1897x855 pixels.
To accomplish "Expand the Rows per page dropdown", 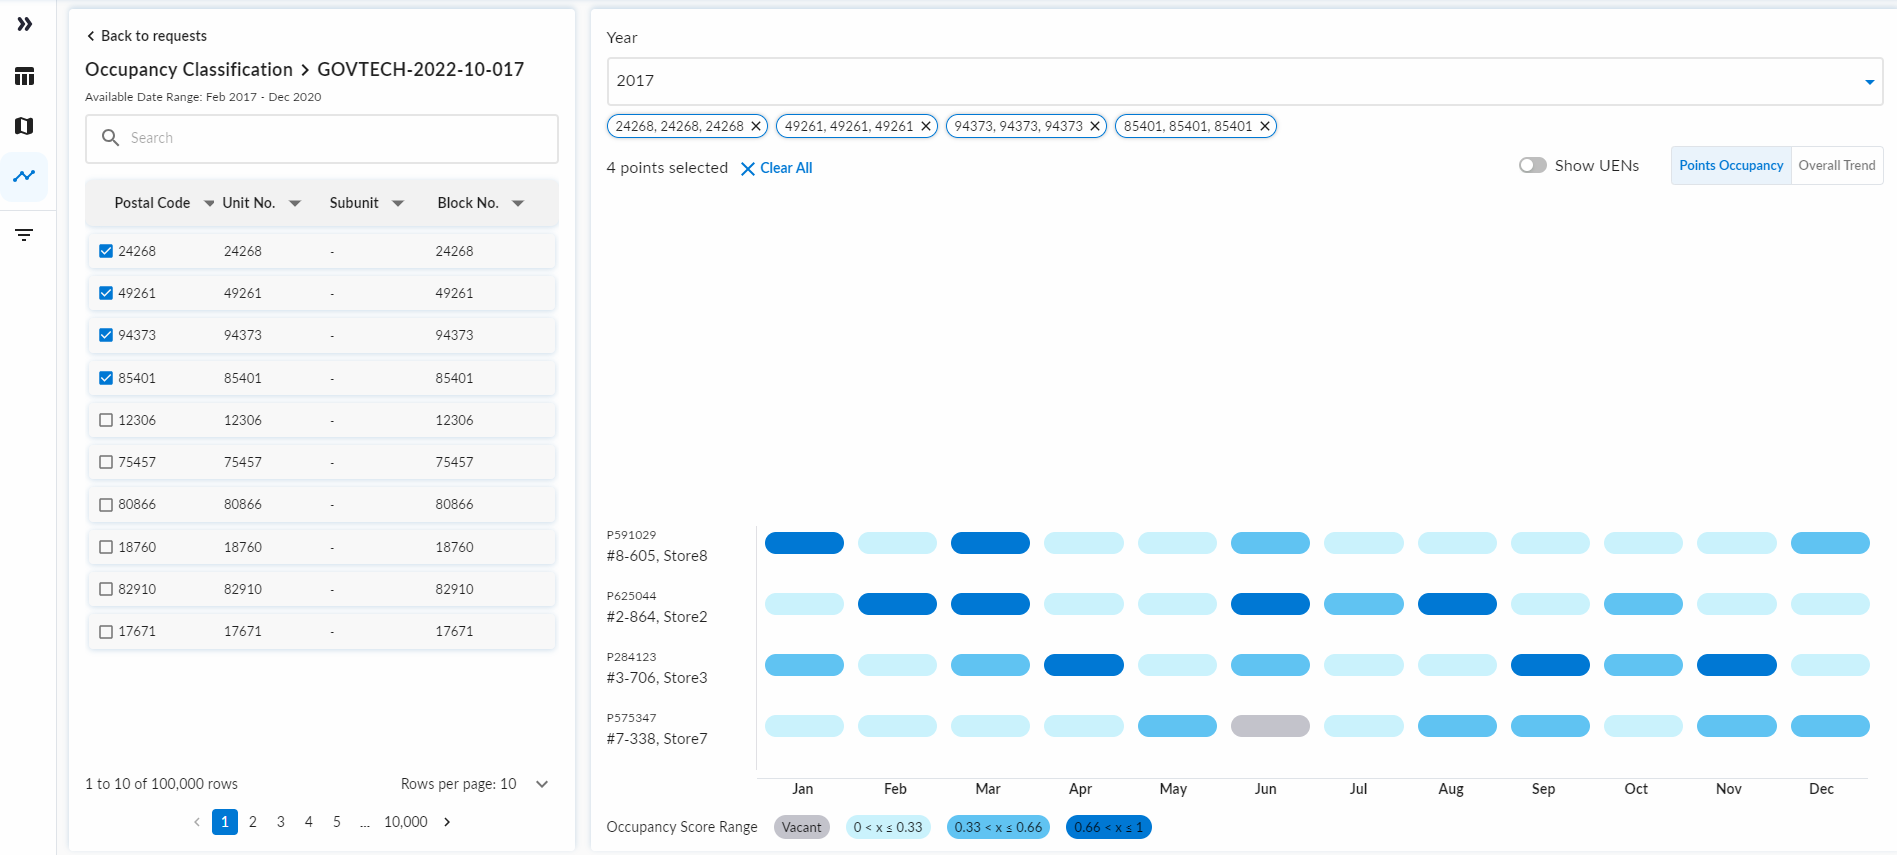I will tap(542, 784).
